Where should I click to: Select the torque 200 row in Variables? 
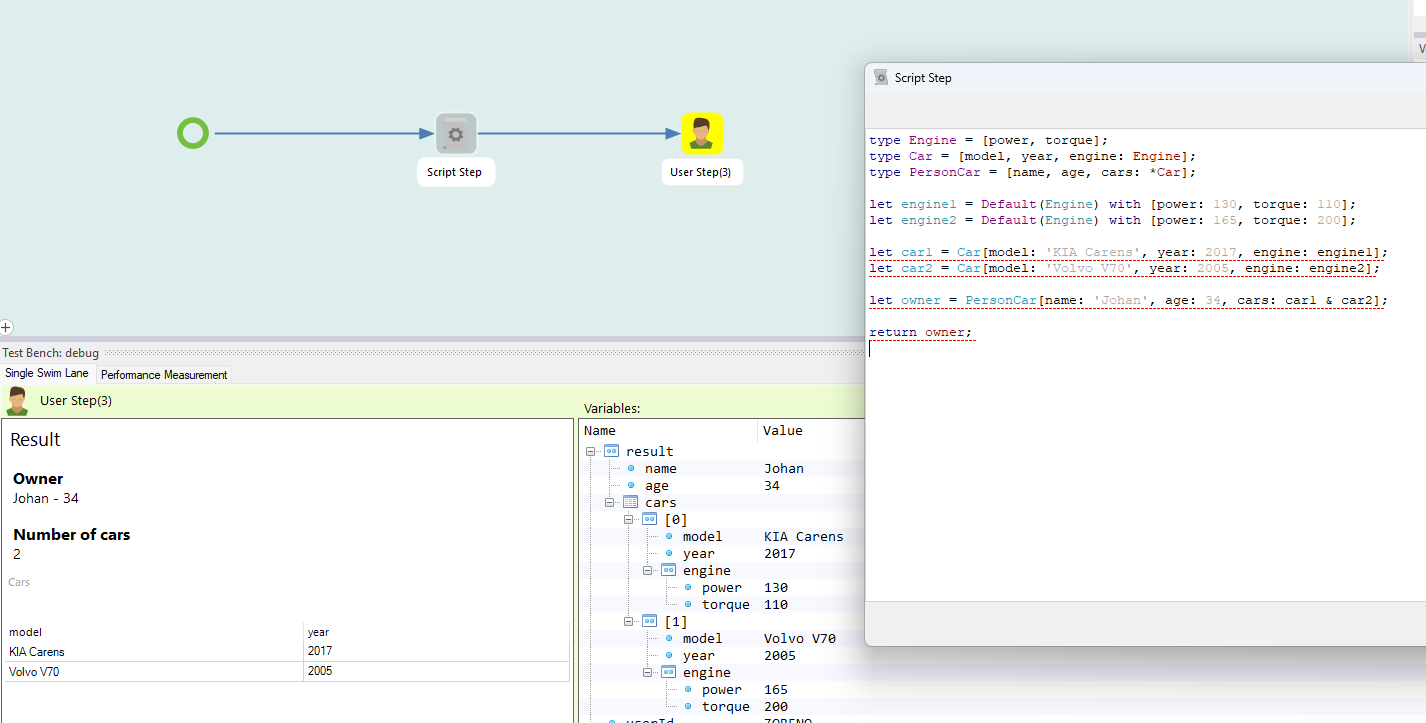pos(725,706)
